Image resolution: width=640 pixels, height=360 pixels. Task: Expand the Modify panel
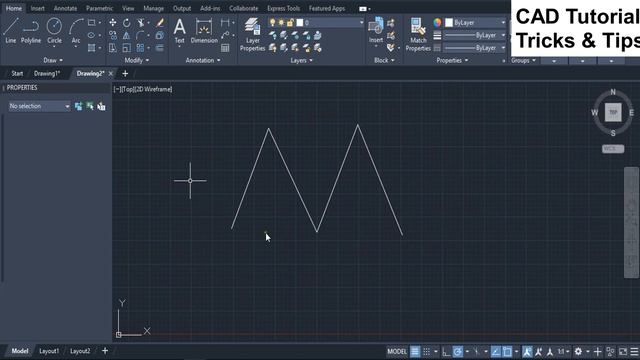click(x=137, y=60)
